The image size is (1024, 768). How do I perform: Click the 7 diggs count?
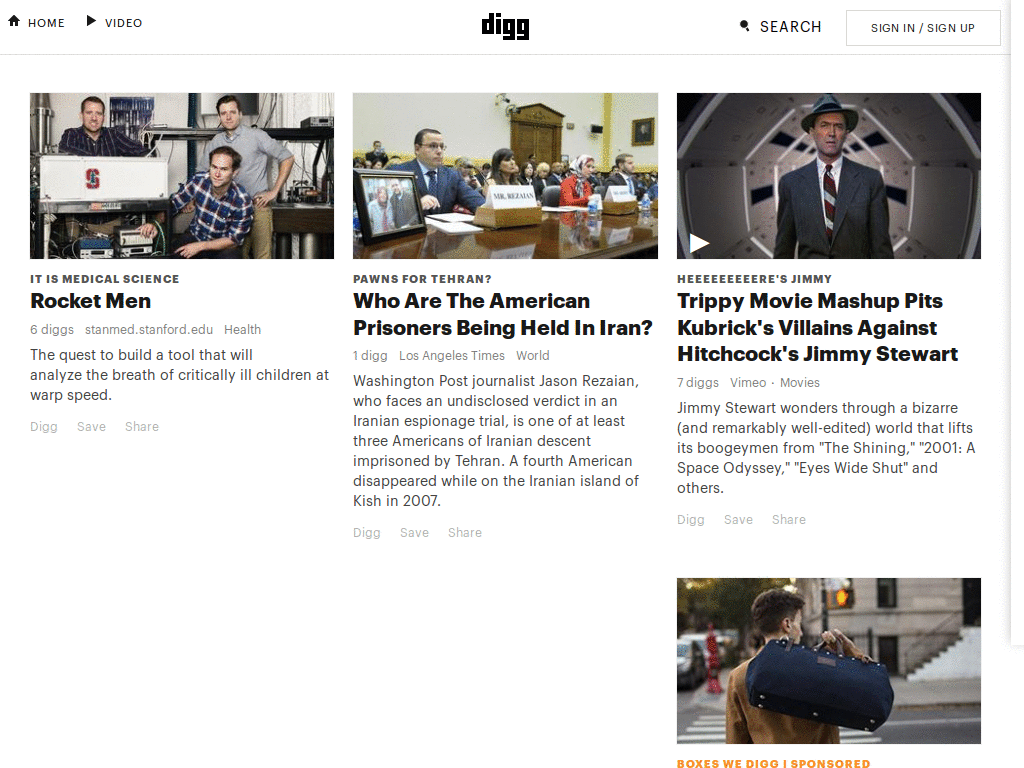[x=697, y=383]
